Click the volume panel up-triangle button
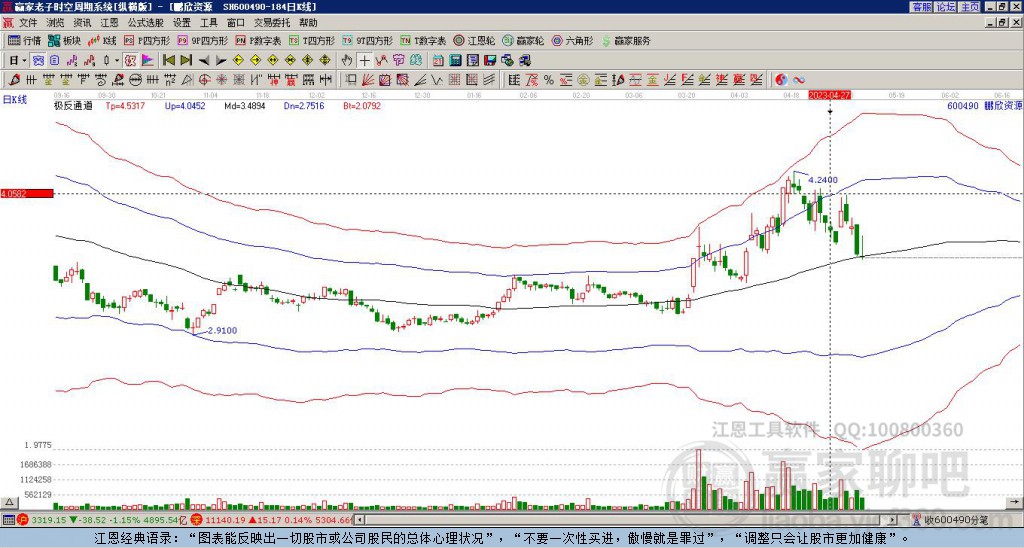 9,502
